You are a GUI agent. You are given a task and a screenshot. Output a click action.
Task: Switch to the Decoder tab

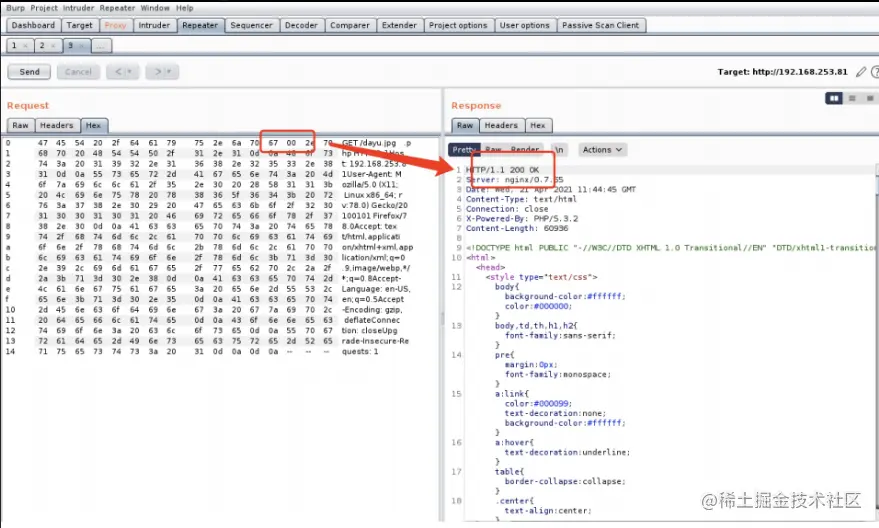click(301, 25)
